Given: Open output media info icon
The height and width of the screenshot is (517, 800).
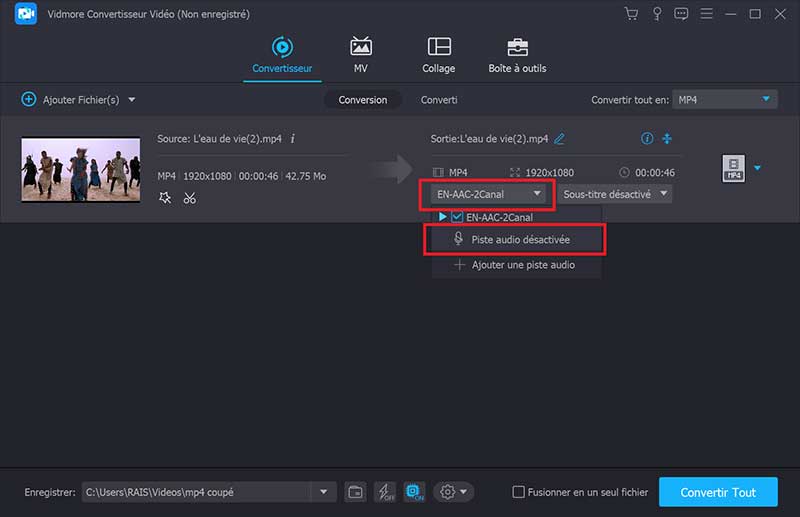Looking at the screenshot, I should pos(647,138).
